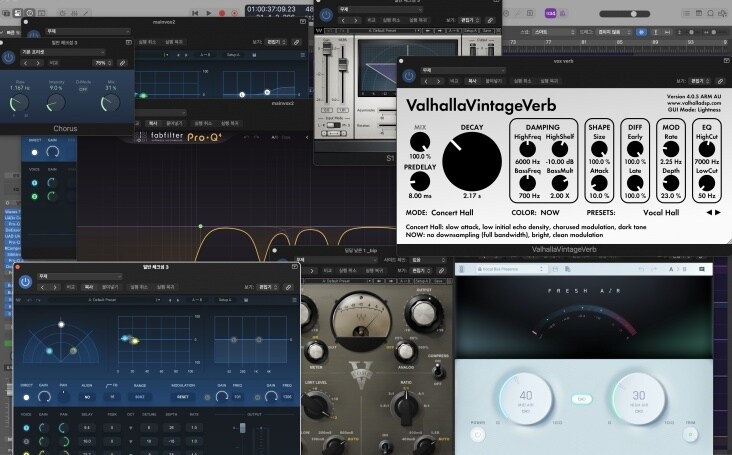
Task: Click Fresh Air TRIM knob button
Action: 690,434
